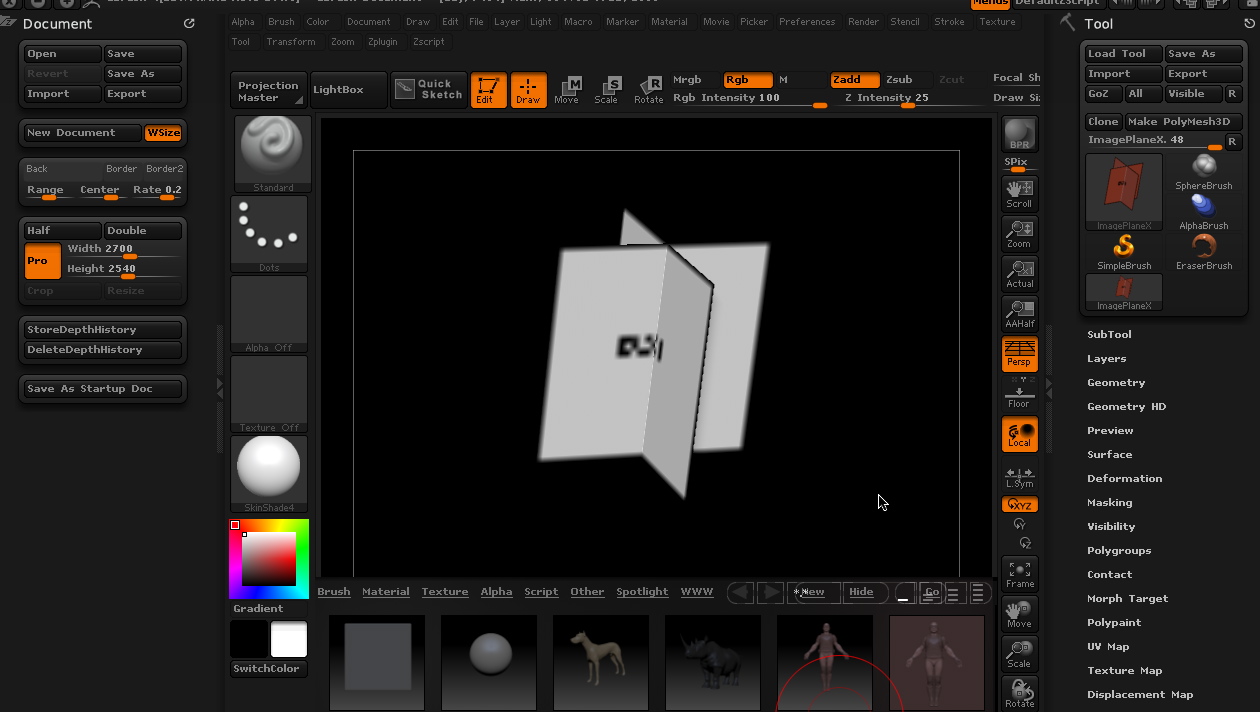This screenshot has width=1260, height=712.
Task: Expand the Displacement Map subpalette
Action: click(x=1140, y=695)
